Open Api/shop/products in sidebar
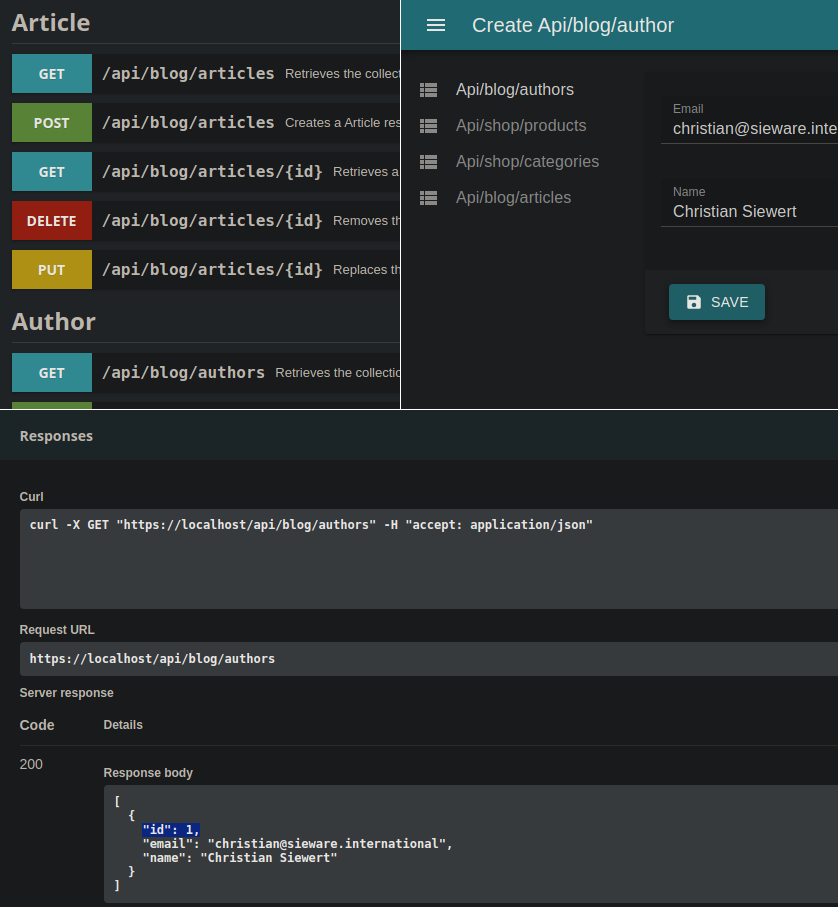The height and width of the screenshot is (907, 838). tap(520, 126)
